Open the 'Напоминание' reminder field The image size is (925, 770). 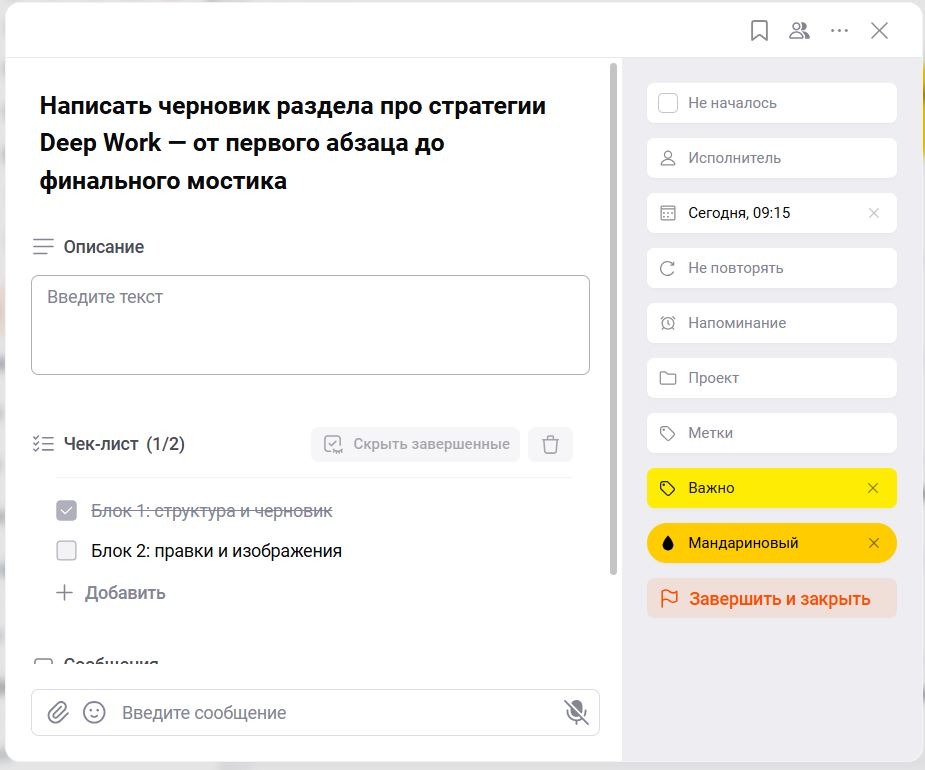772,323
